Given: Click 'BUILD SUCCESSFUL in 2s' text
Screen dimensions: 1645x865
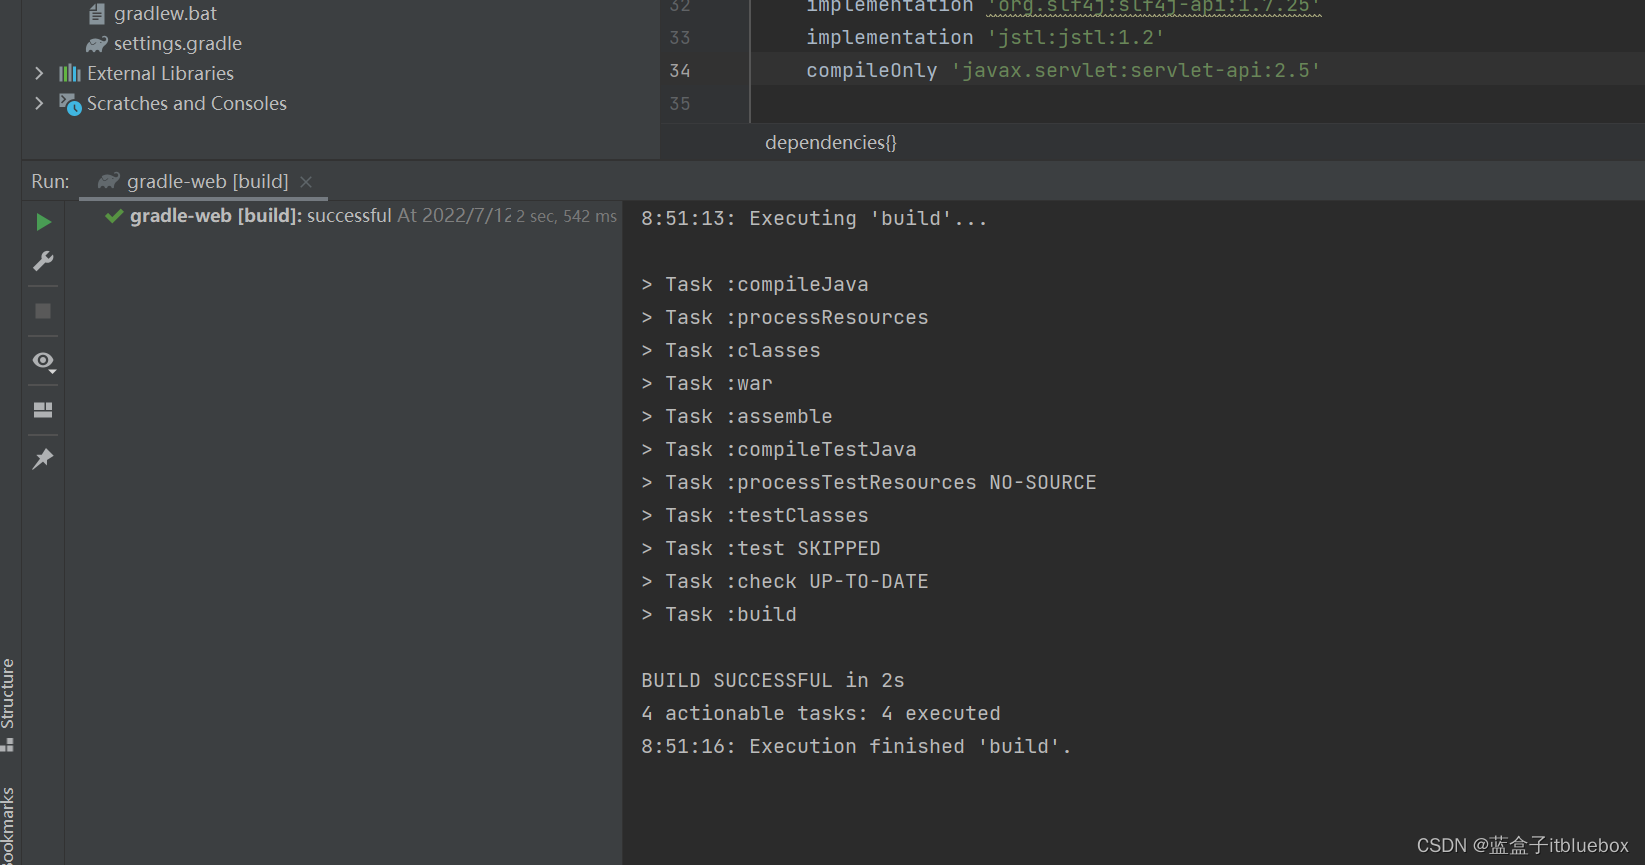Looking at the screenshot, I should tap(773, 681).
